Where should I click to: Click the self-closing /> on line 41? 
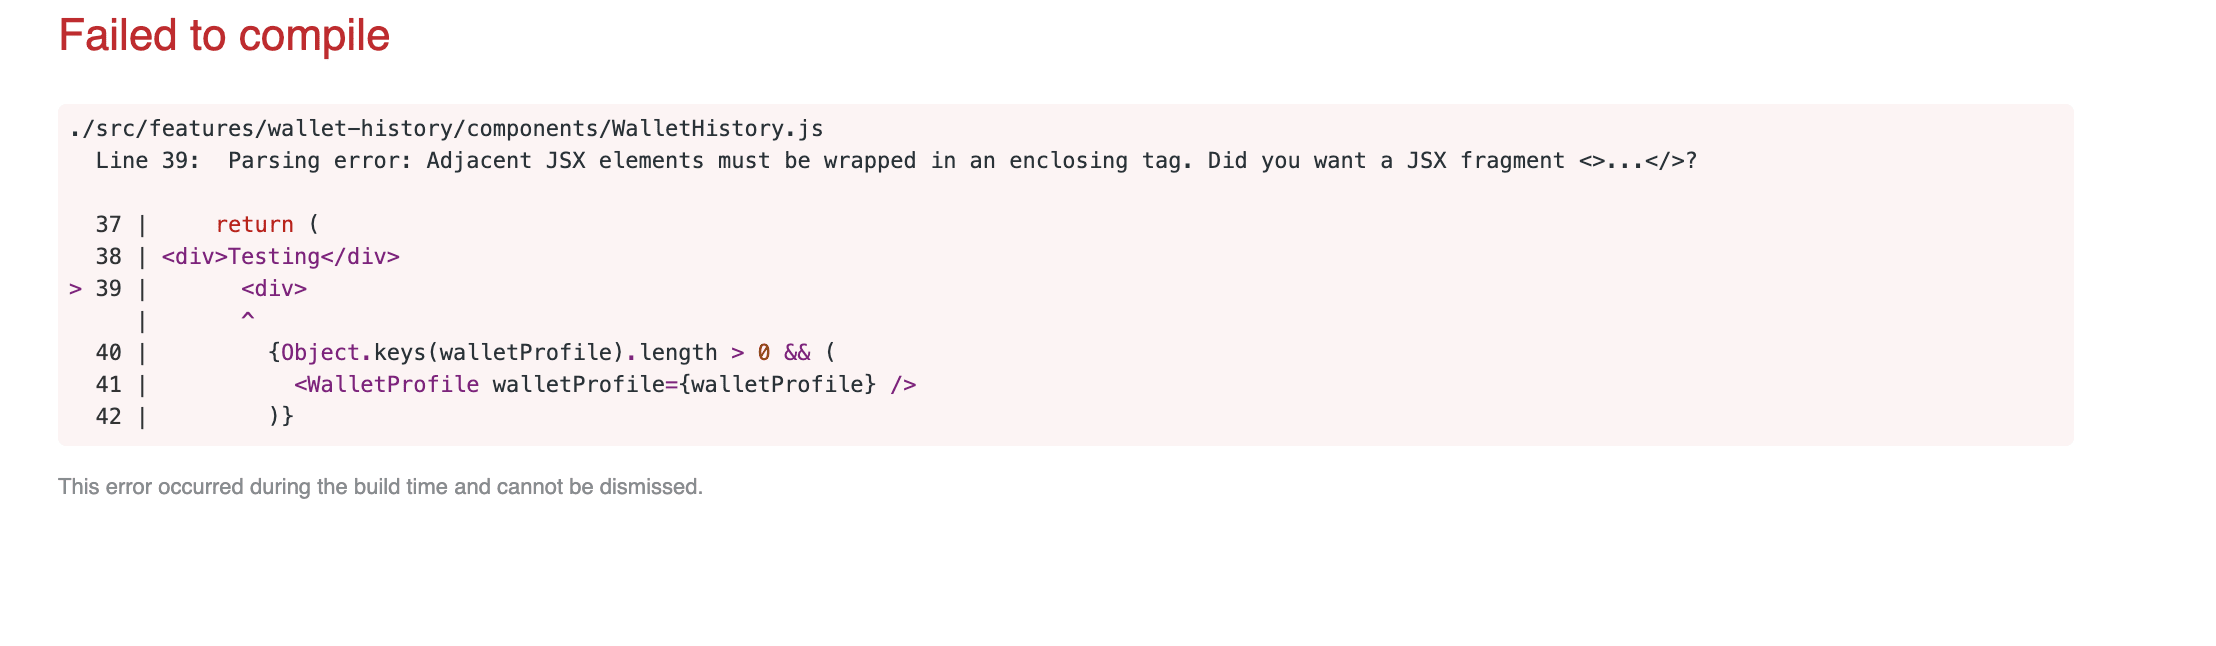[903, 385]
